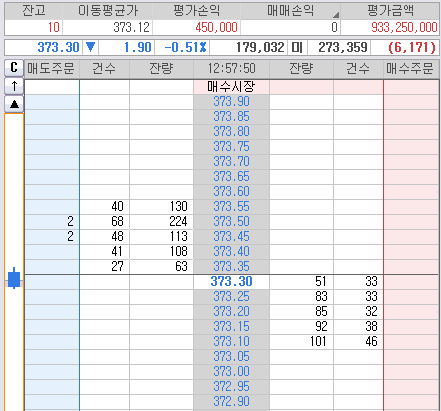The image size is (441, 411).
Task: Click bid quantity 51 at 373.30
Action: tap(301, 282)
